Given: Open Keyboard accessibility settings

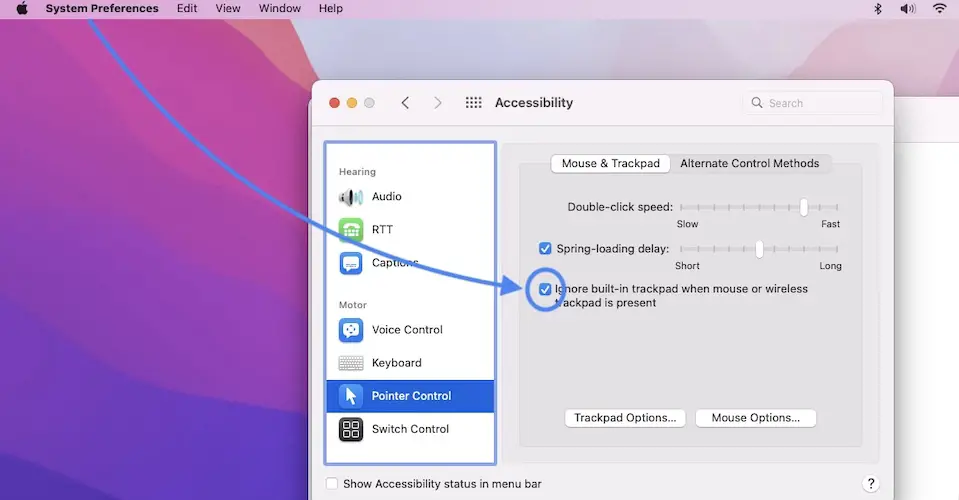Looking at the screenshot, I should (x=396, y=363).
